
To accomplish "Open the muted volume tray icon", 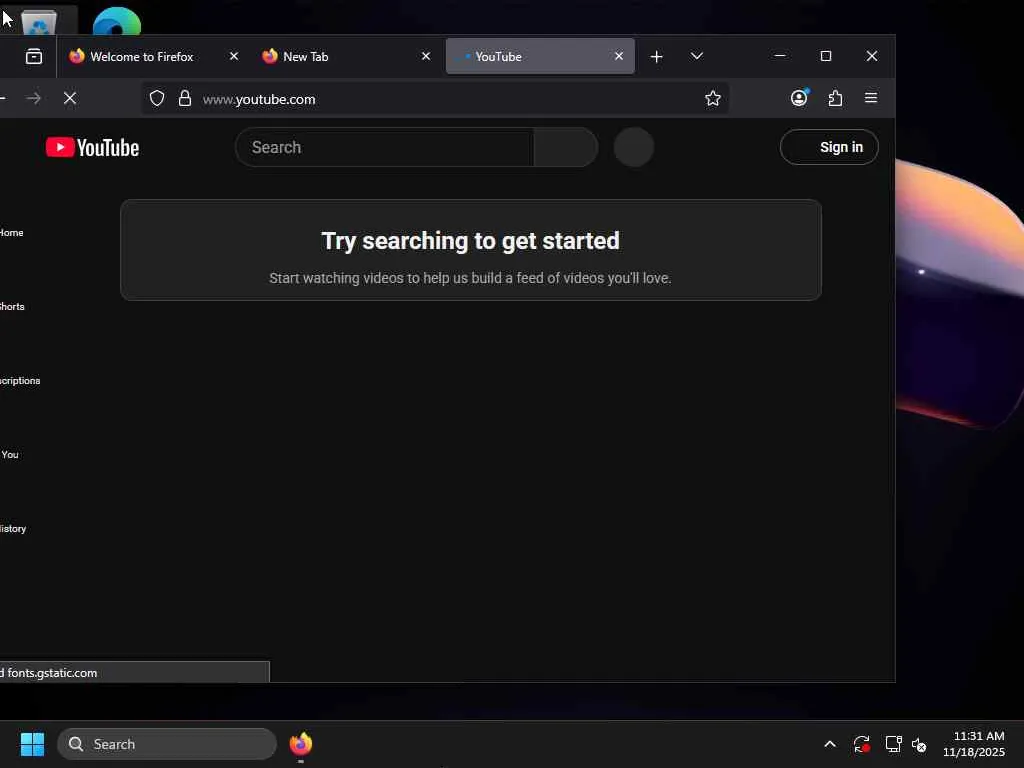I will 919,744.
